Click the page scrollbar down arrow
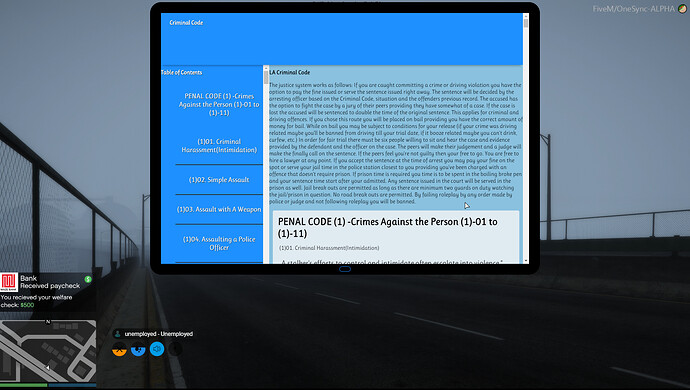 pos(525,261)
